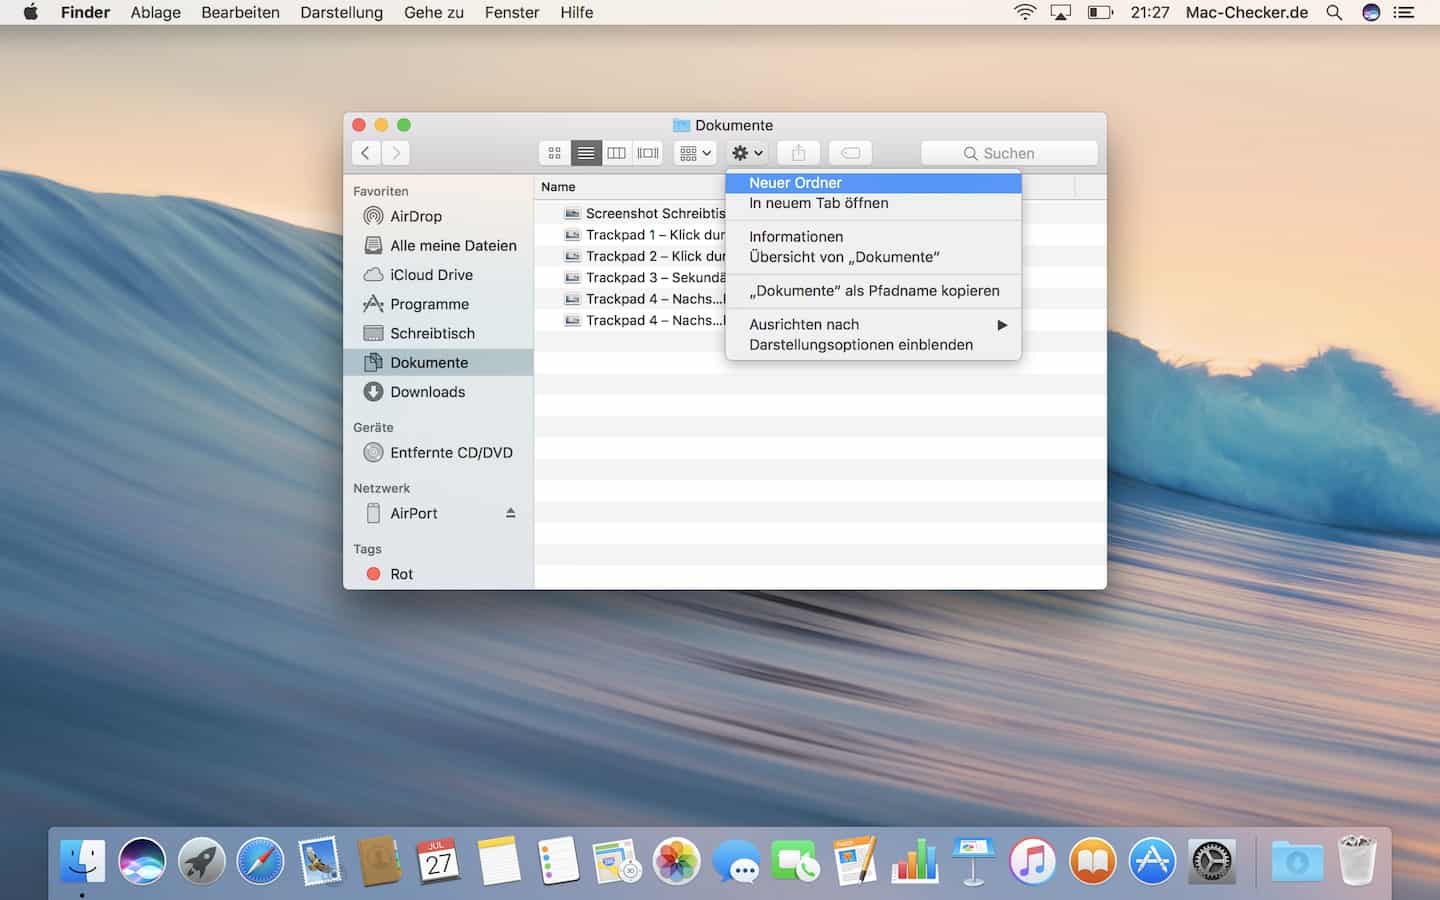Go forward in Finder window history
The image size is (1440, 900).
click(396, 153)
